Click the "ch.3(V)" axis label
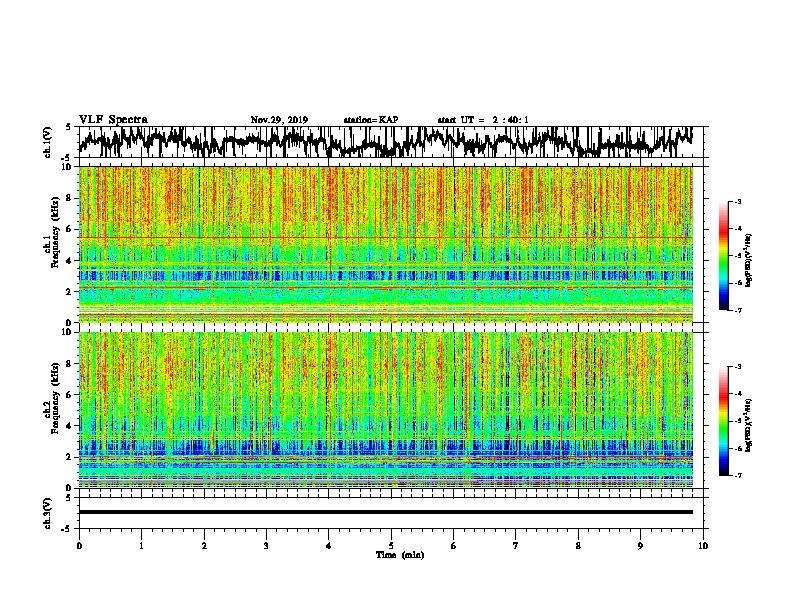The height and width of the screenshot is (612, 792). (x=47, y=513)
